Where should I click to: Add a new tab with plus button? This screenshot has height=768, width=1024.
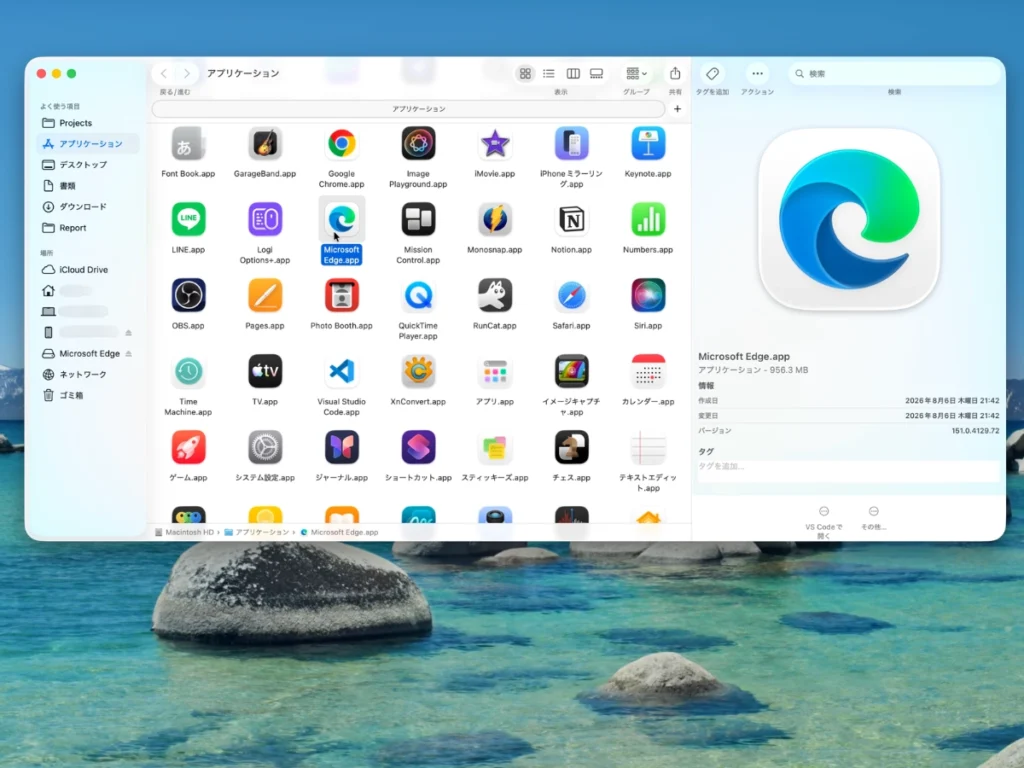coord(677,109)
